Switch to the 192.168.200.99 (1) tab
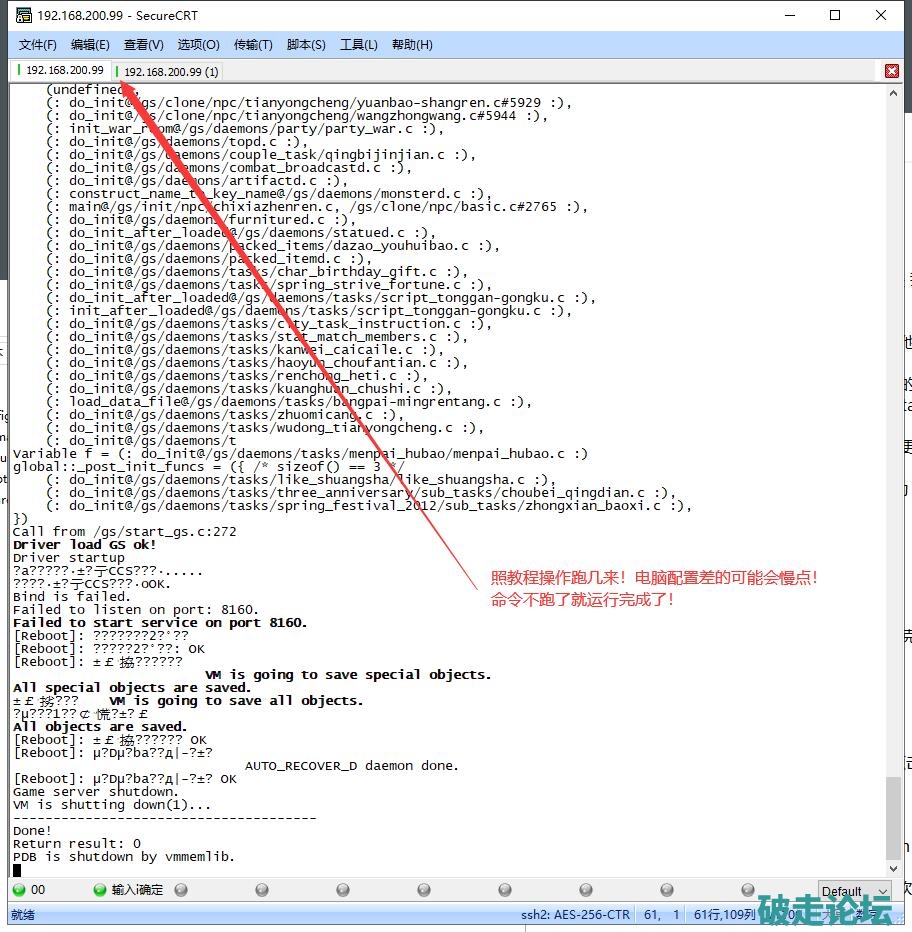Viewport: 912px width, 932px height. [x=169, y=71]
